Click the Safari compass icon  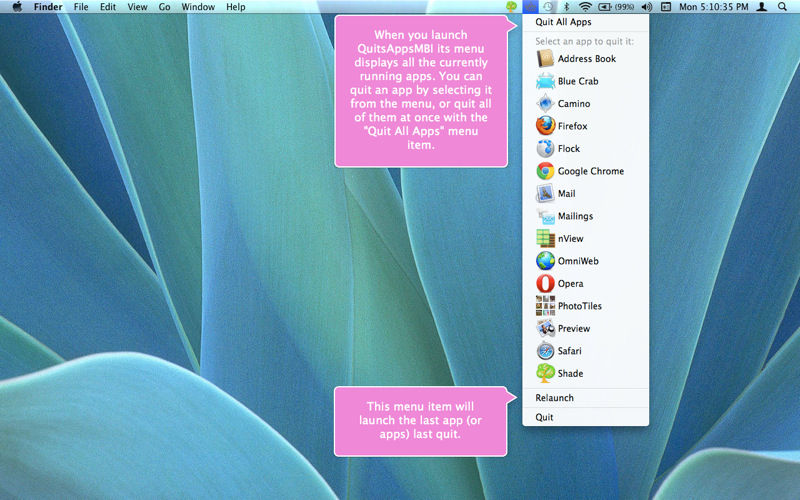(545, 351)
